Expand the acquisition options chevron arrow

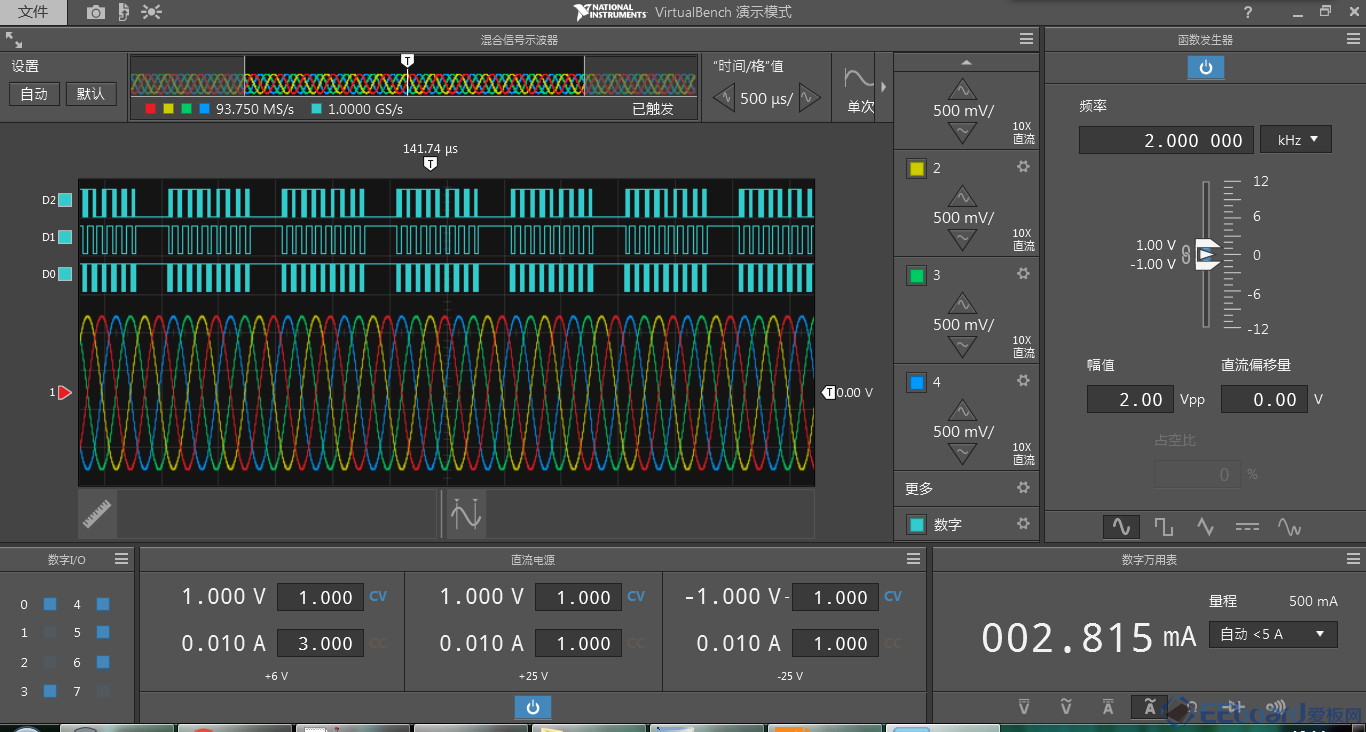point(883,87)
